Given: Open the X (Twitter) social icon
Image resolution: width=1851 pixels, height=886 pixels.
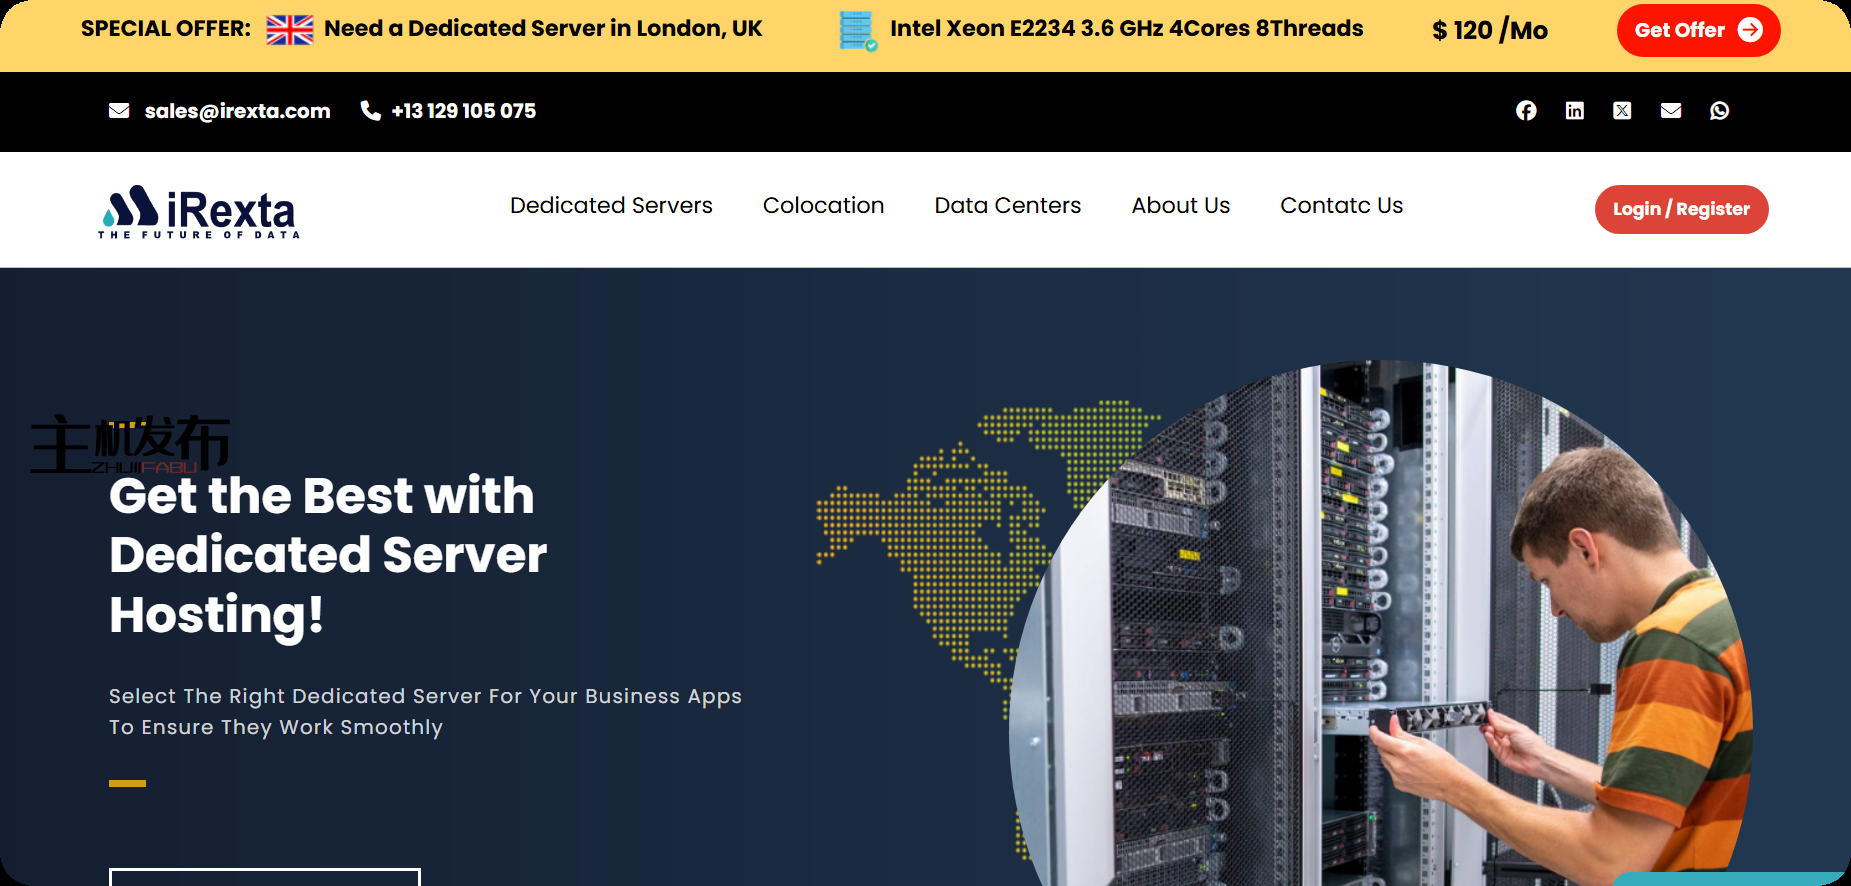Looking at the screenshot, I should coord(1622,111).
